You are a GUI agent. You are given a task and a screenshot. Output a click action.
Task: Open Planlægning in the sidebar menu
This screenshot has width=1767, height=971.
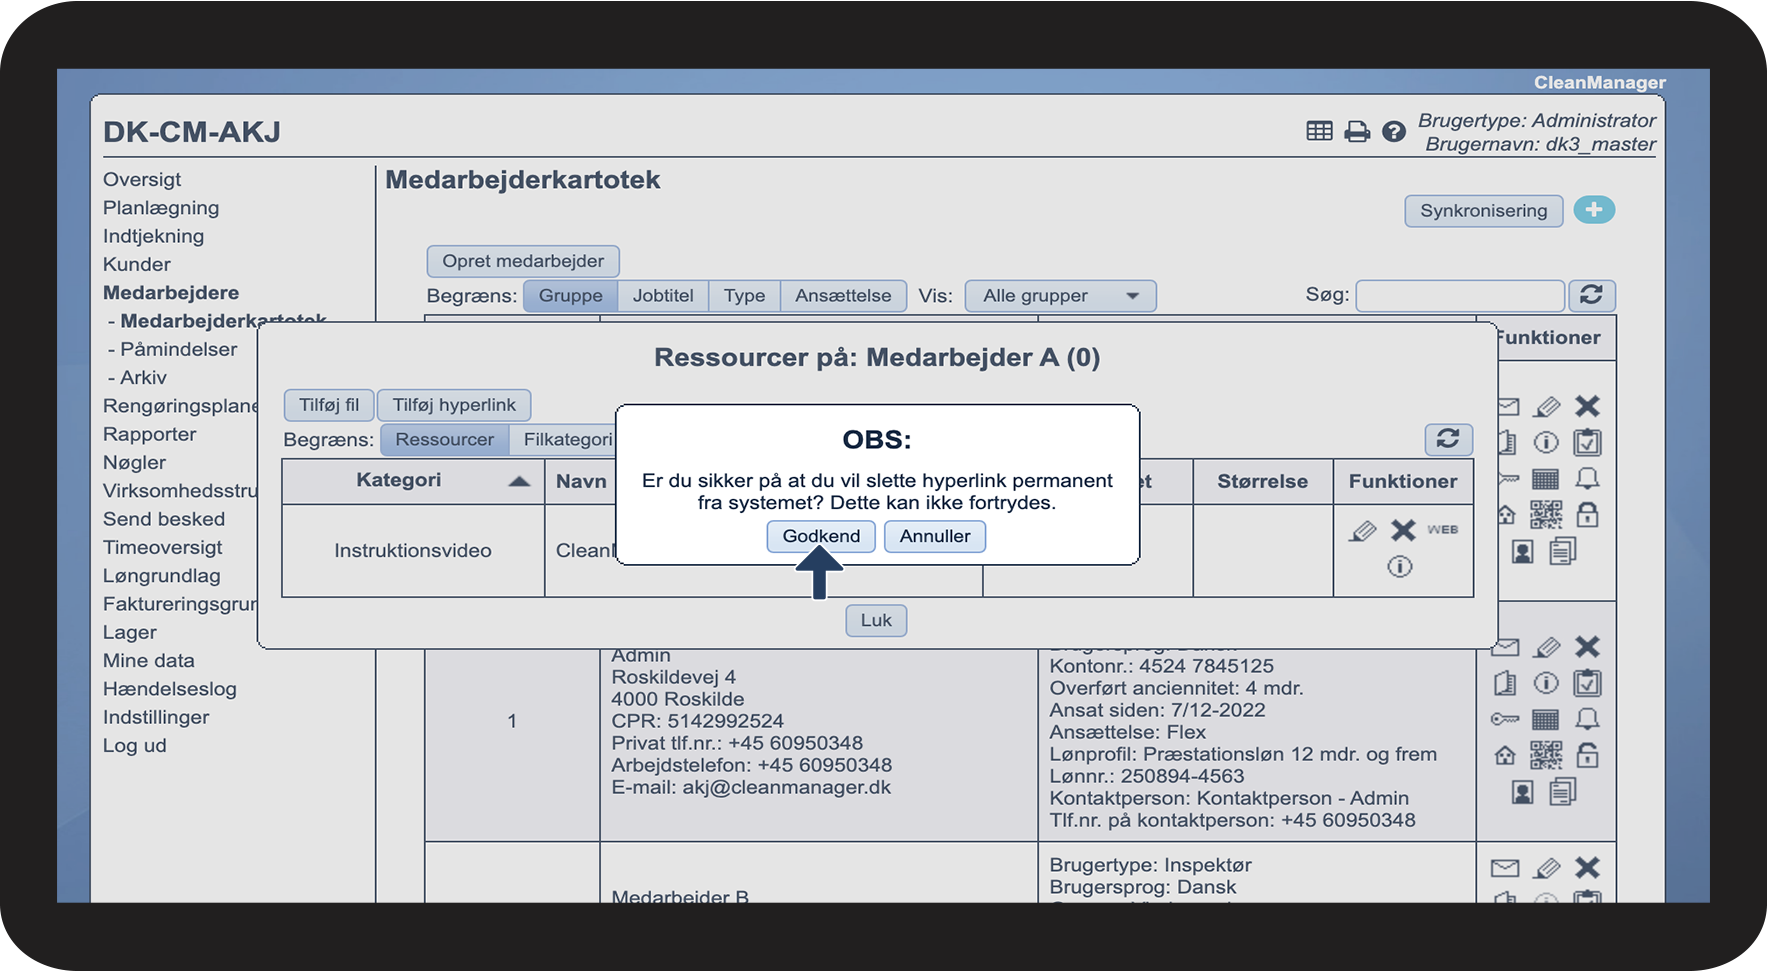pos(161,208)
